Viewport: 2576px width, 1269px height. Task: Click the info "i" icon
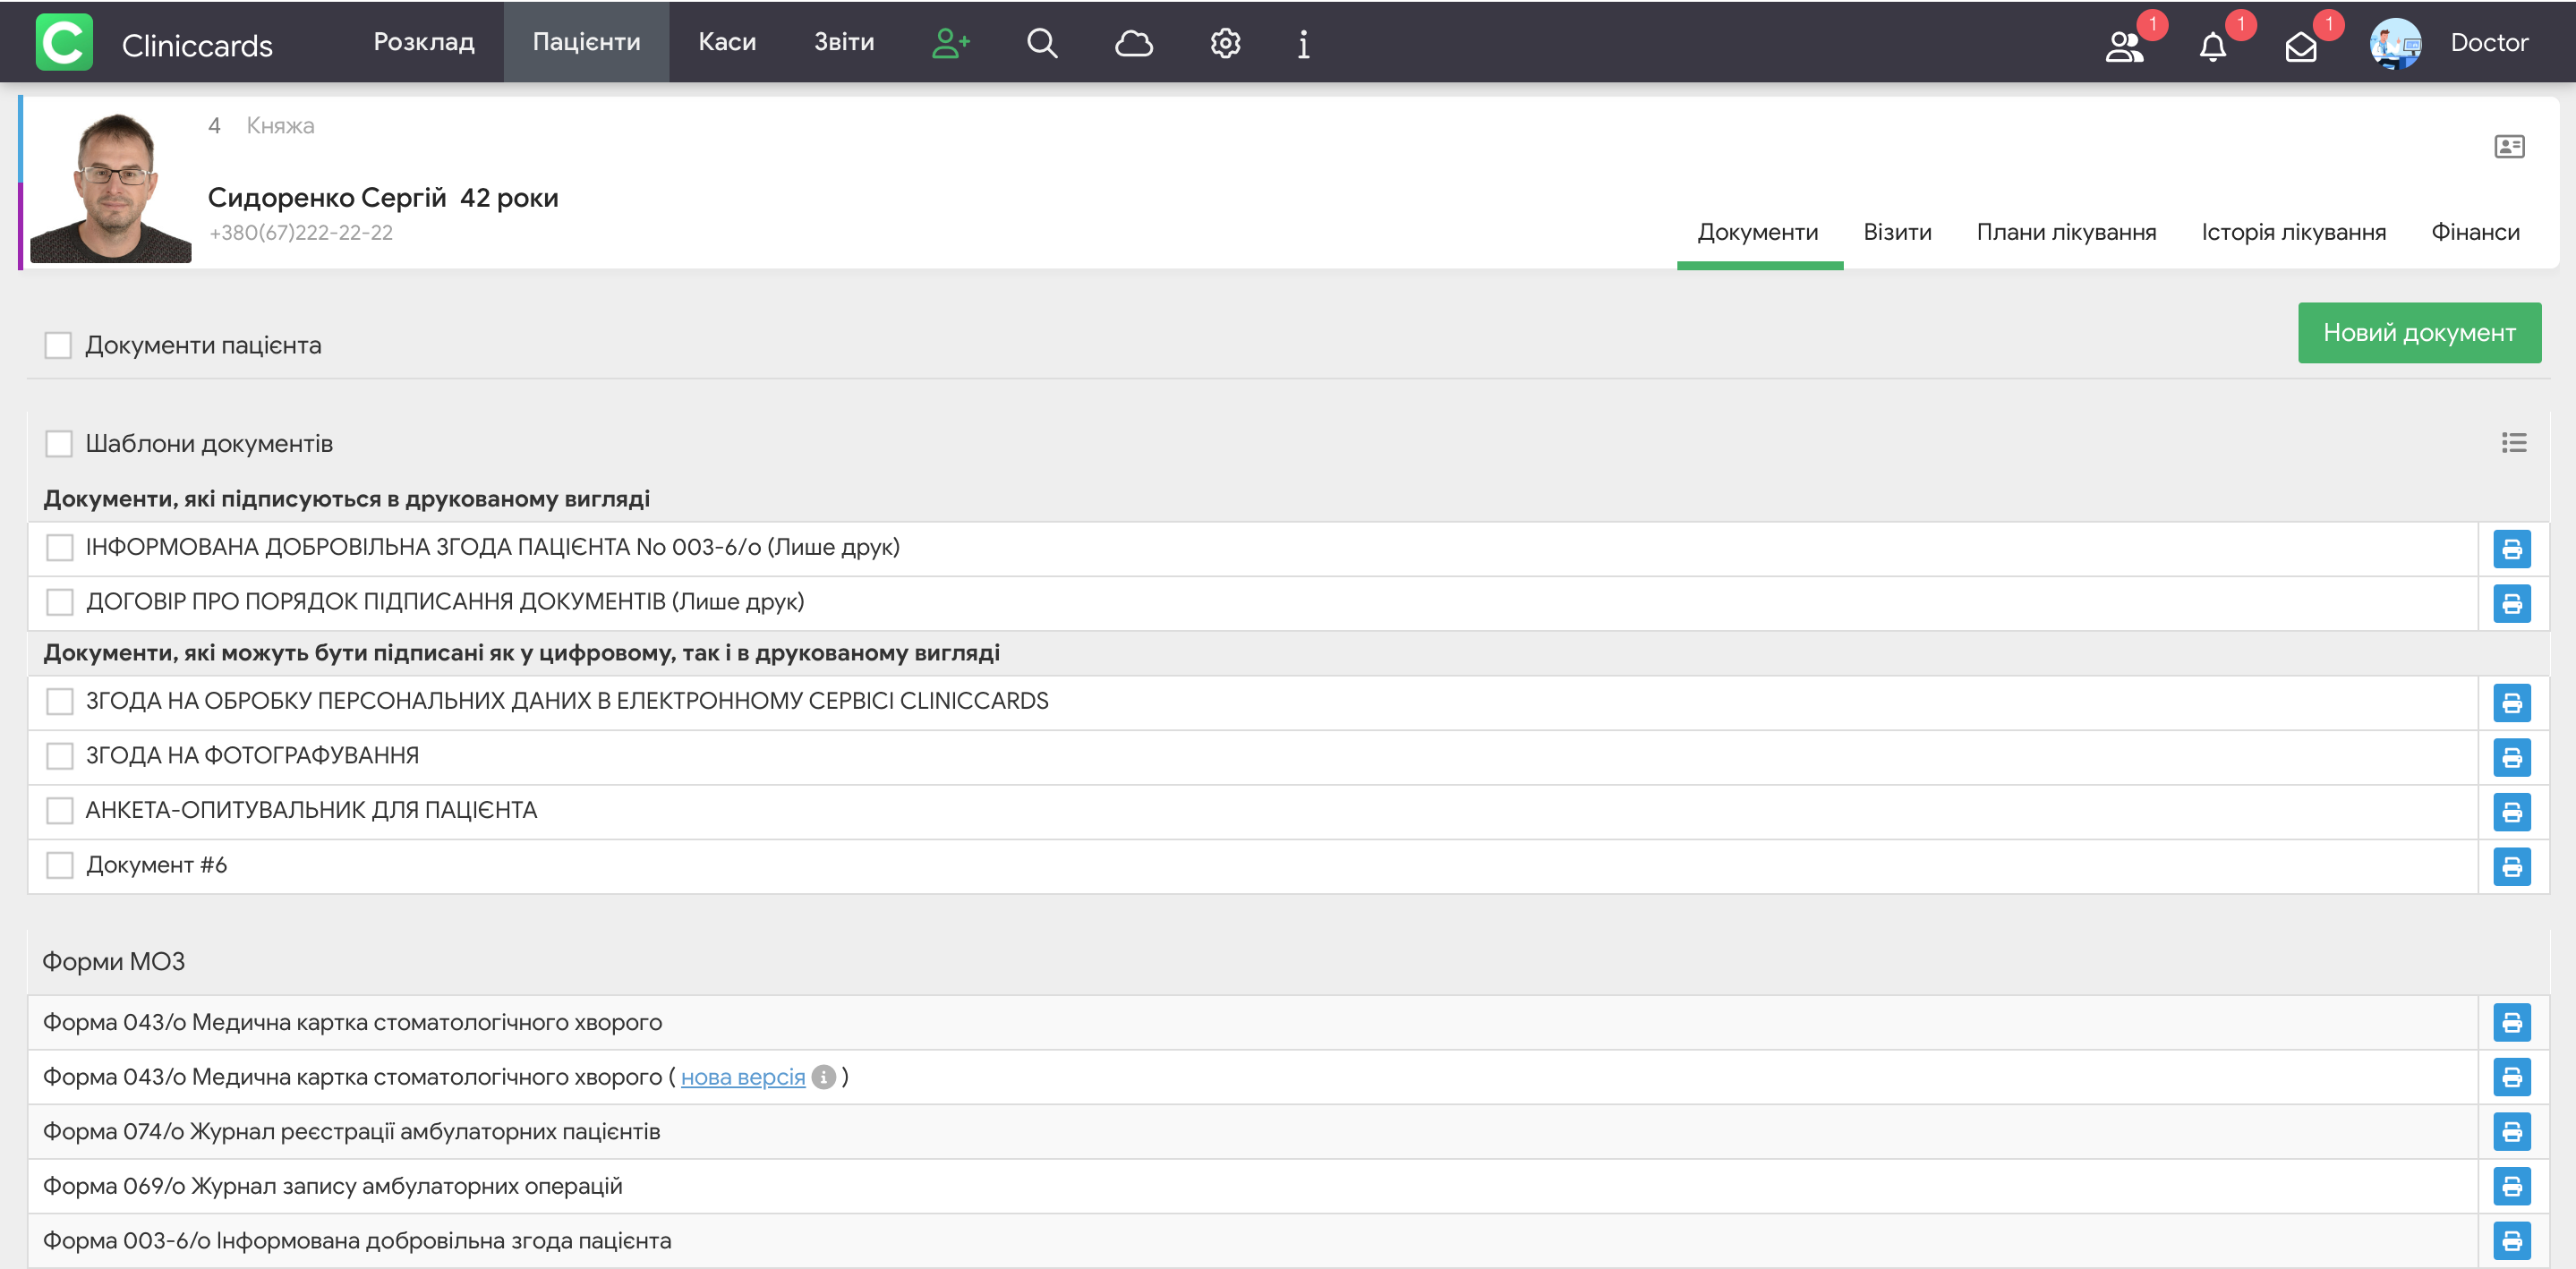click(1303, 43)
